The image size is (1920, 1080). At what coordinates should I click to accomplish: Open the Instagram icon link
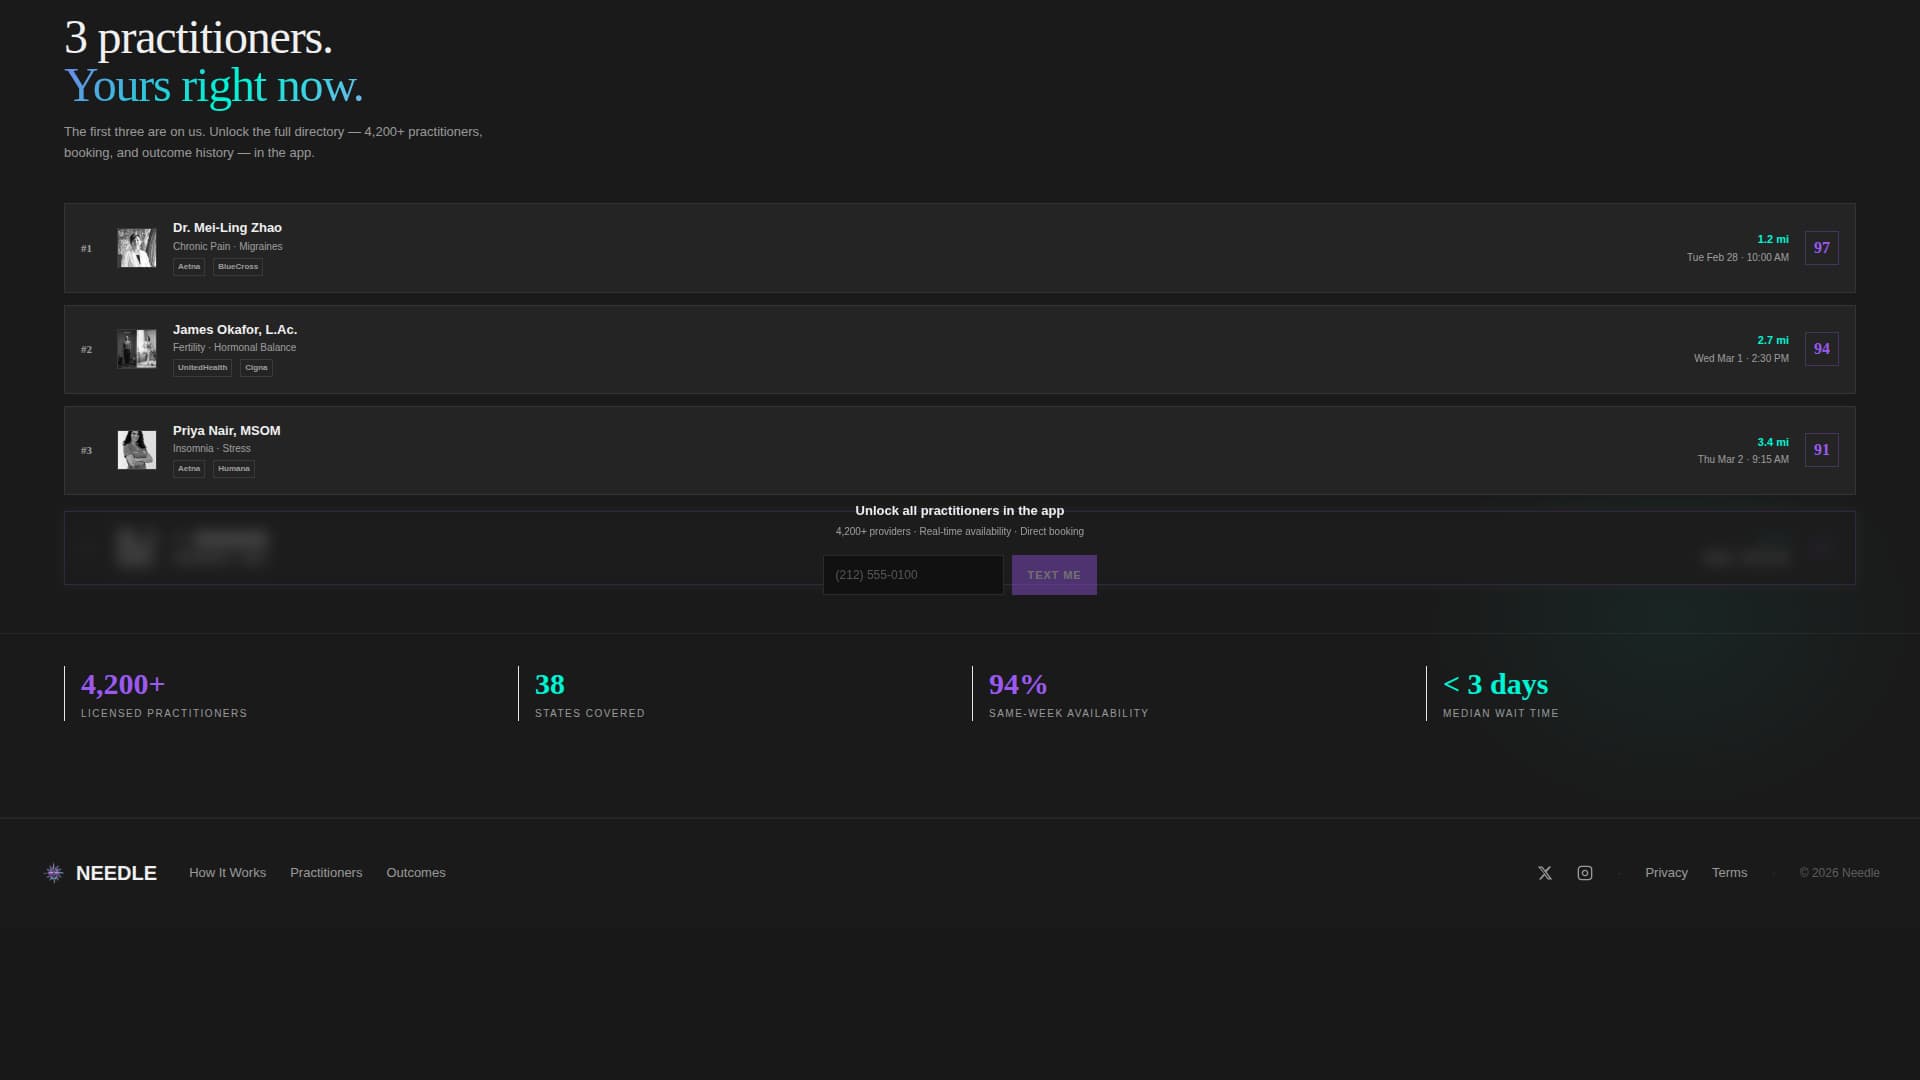pos(1585,873)
